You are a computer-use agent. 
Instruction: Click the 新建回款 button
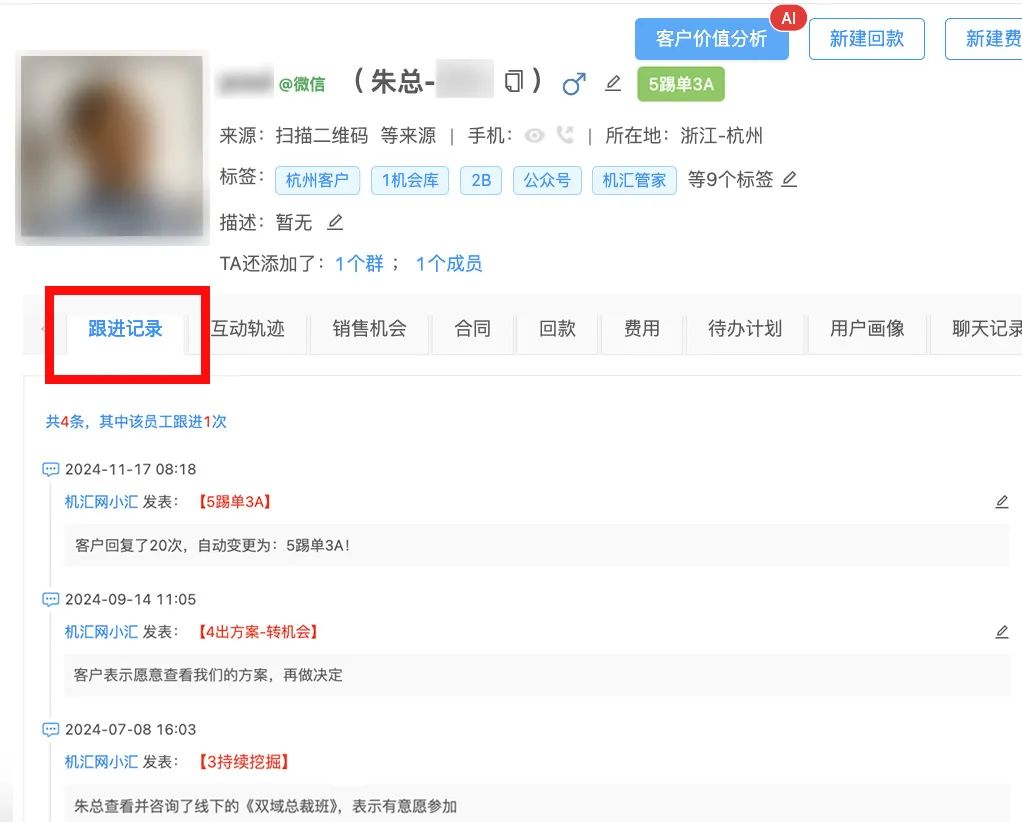pyautogui.click(x=866, y=39)
